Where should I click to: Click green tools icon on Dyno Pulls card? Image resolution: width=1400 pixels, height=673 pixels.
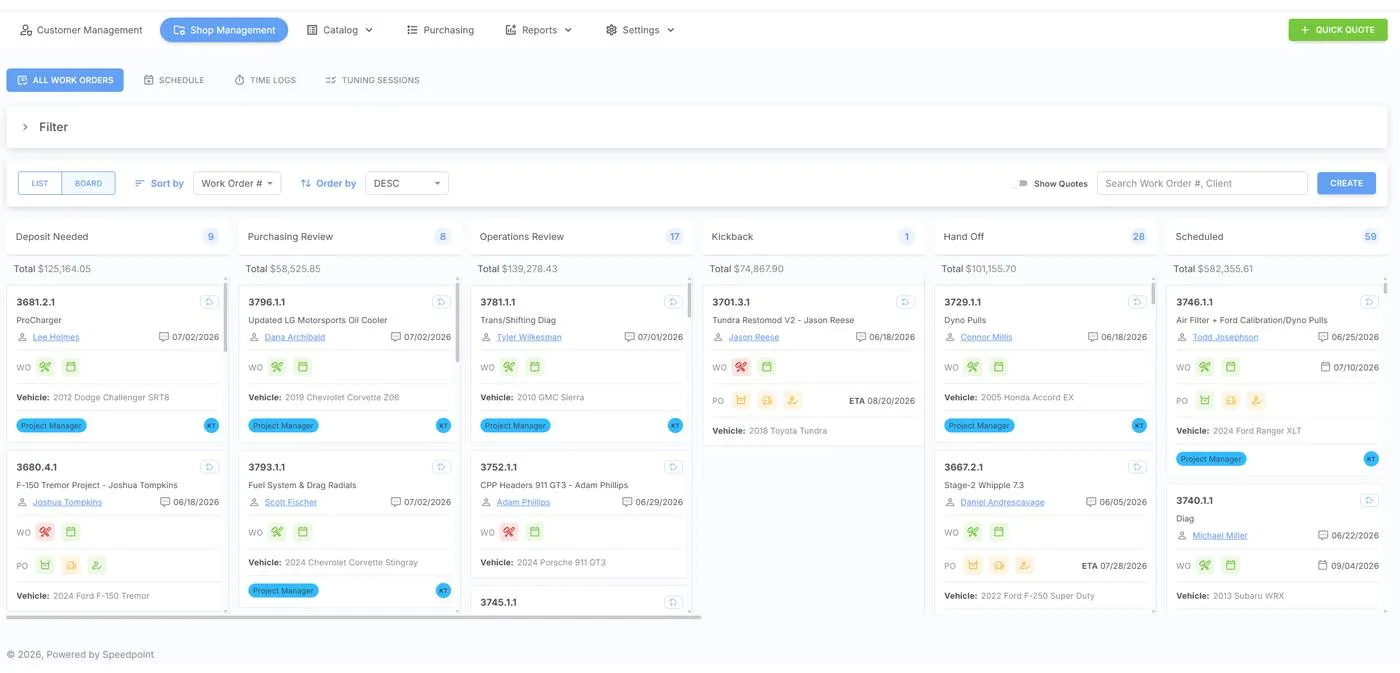973,367
